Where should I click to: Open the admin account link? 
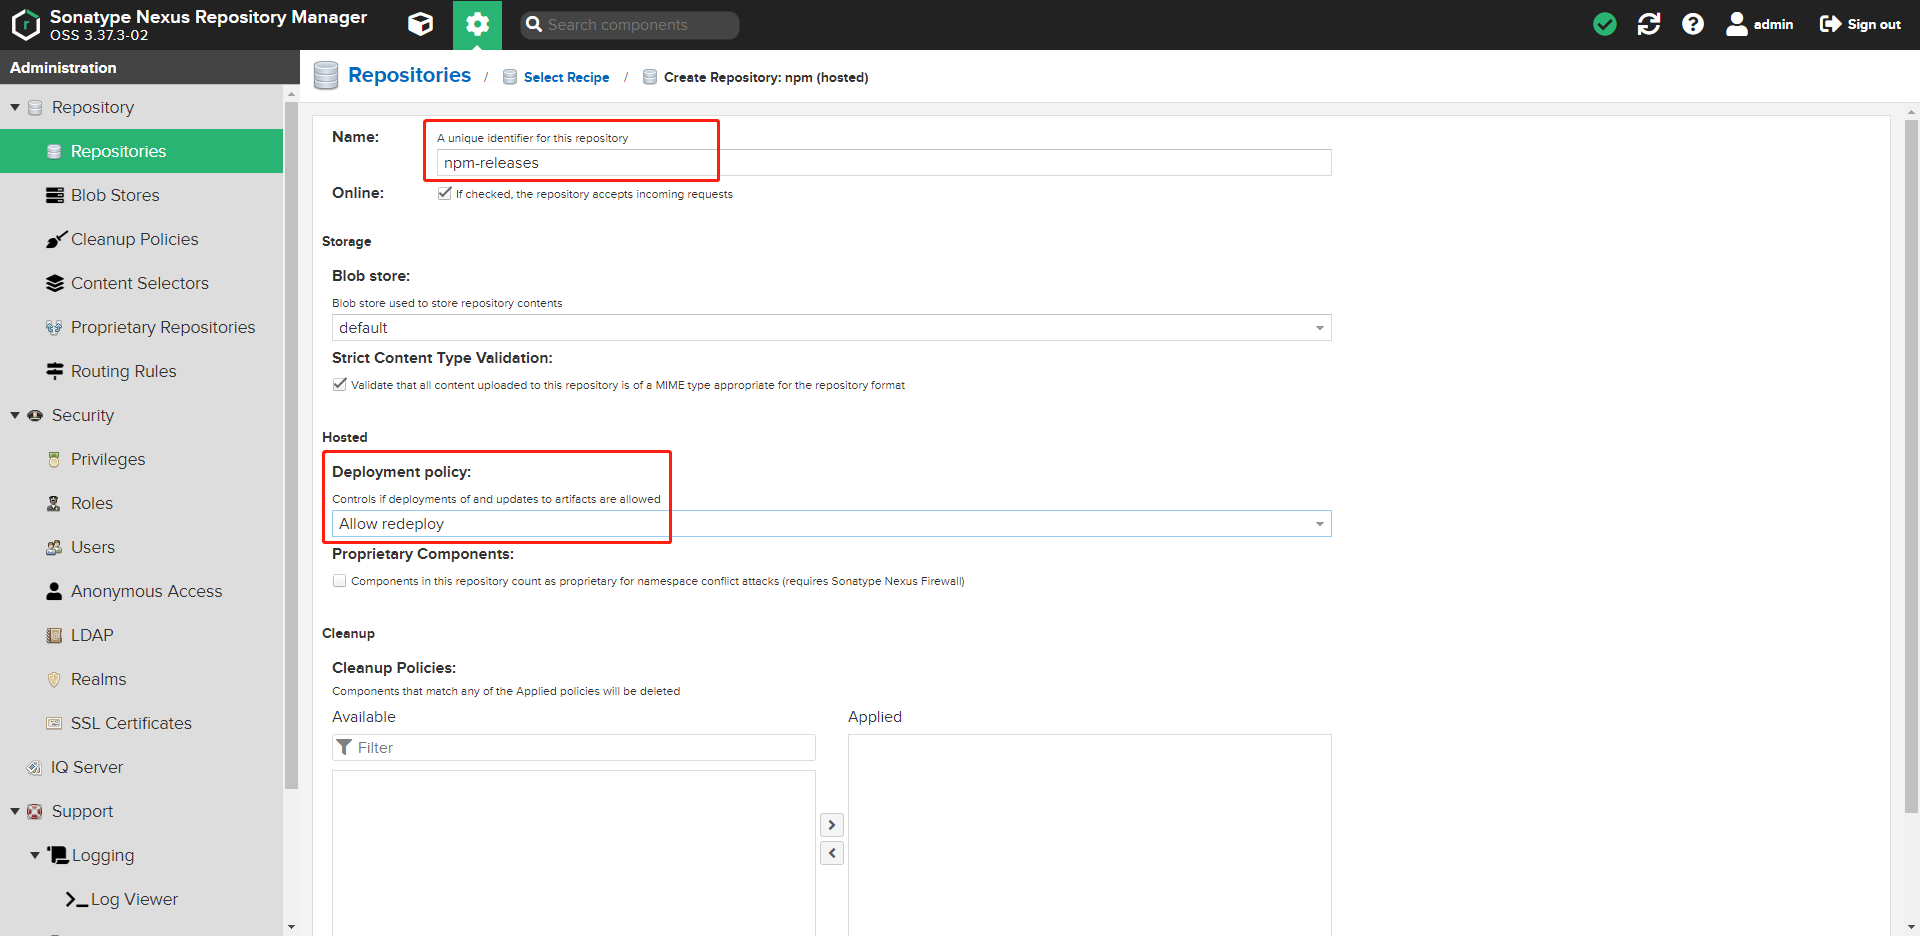point(1773,24)
